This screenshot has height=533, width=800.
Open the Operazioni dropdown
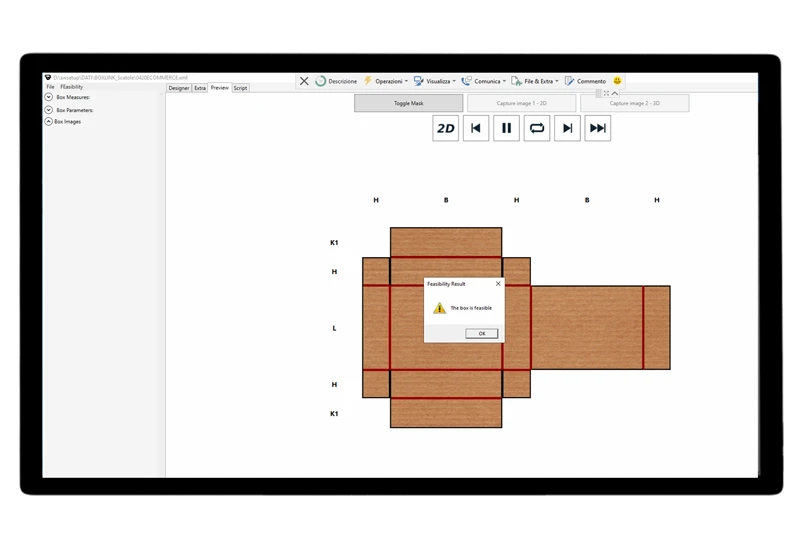click(385, 81)
